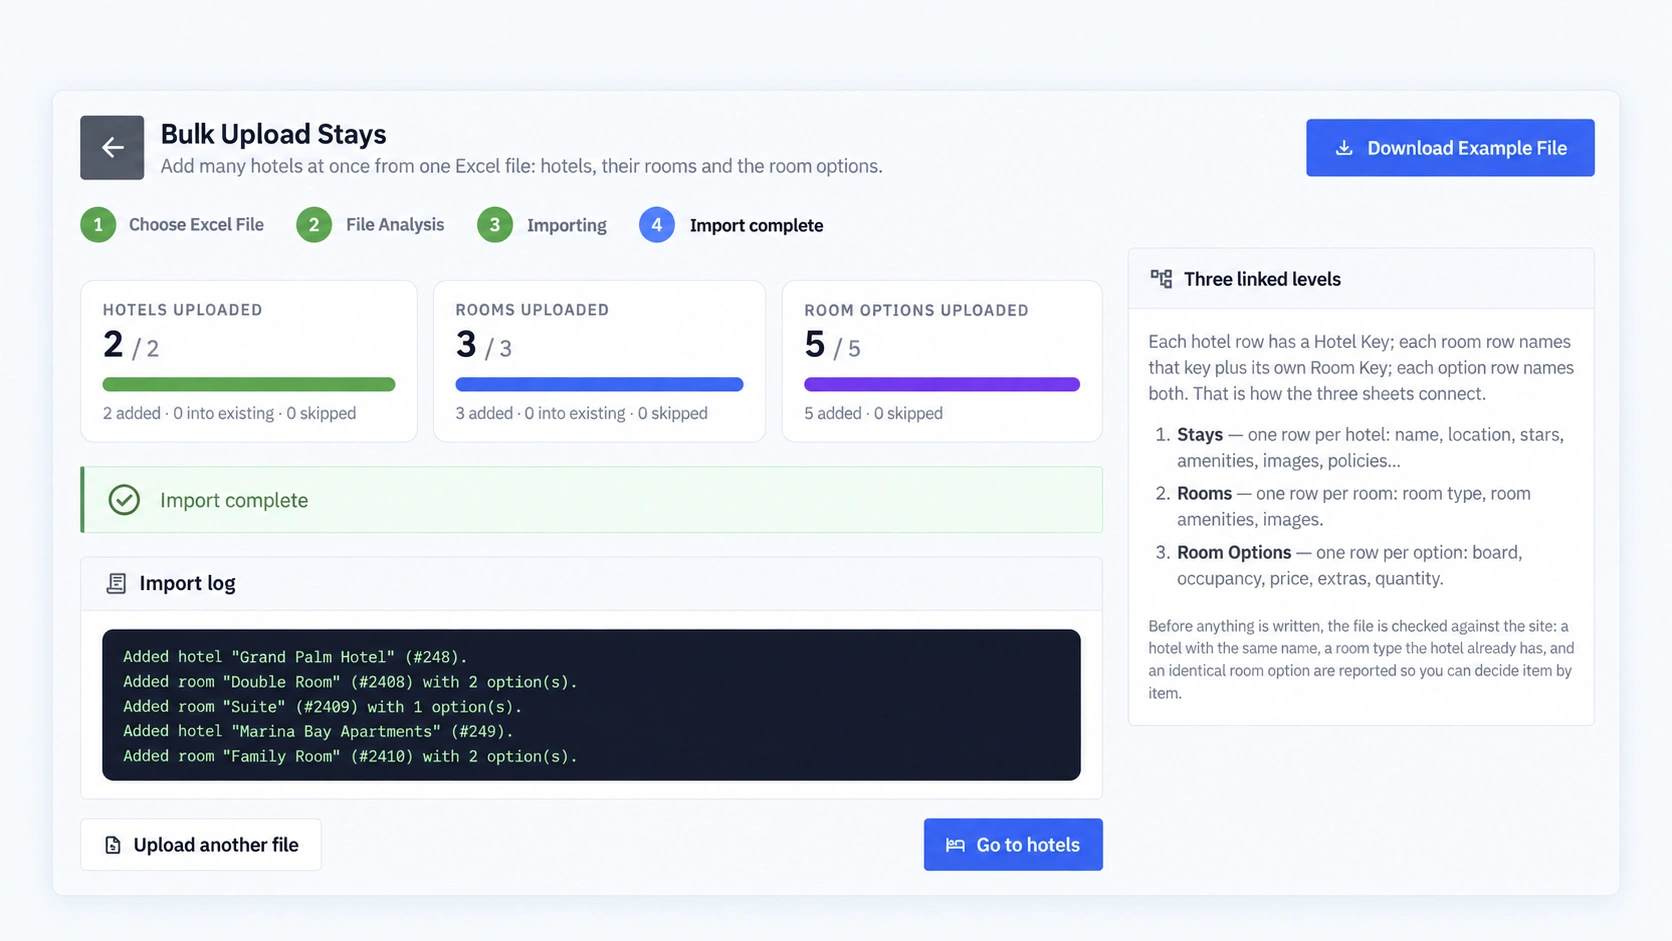1672x941 pixels.
Task: Click the file icon in Upload another file
Action: point(113,845)
